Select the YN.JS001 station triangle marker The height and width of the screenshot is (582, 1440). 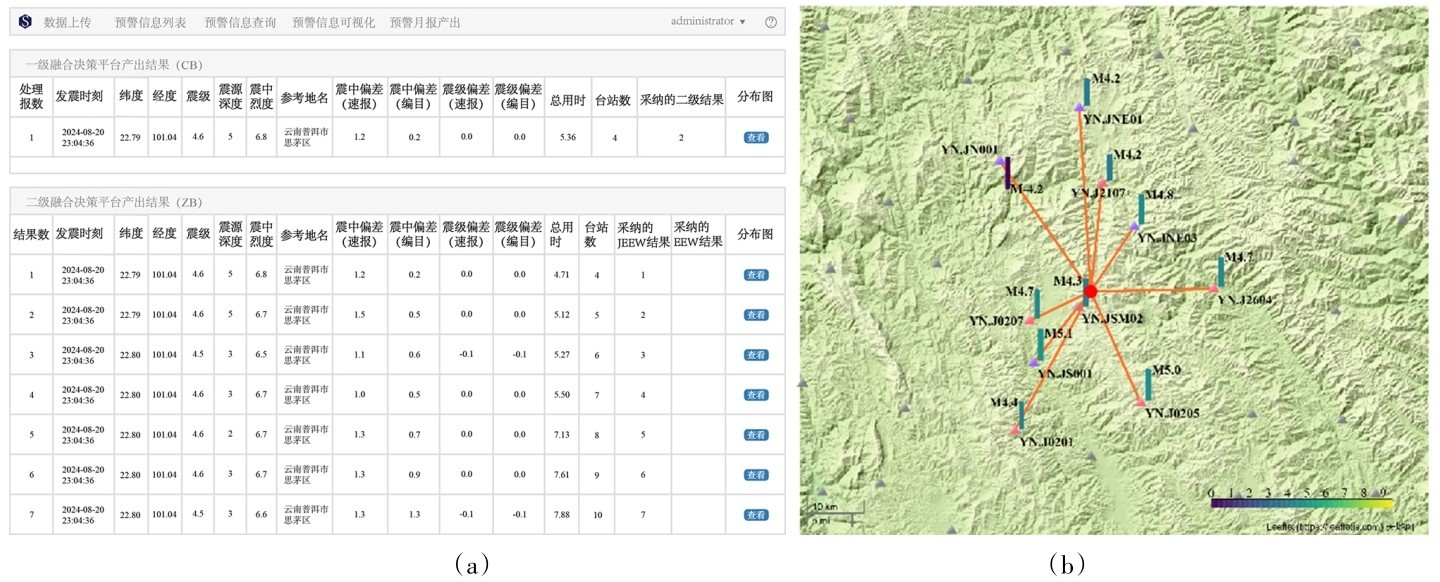coord(1034,362)
